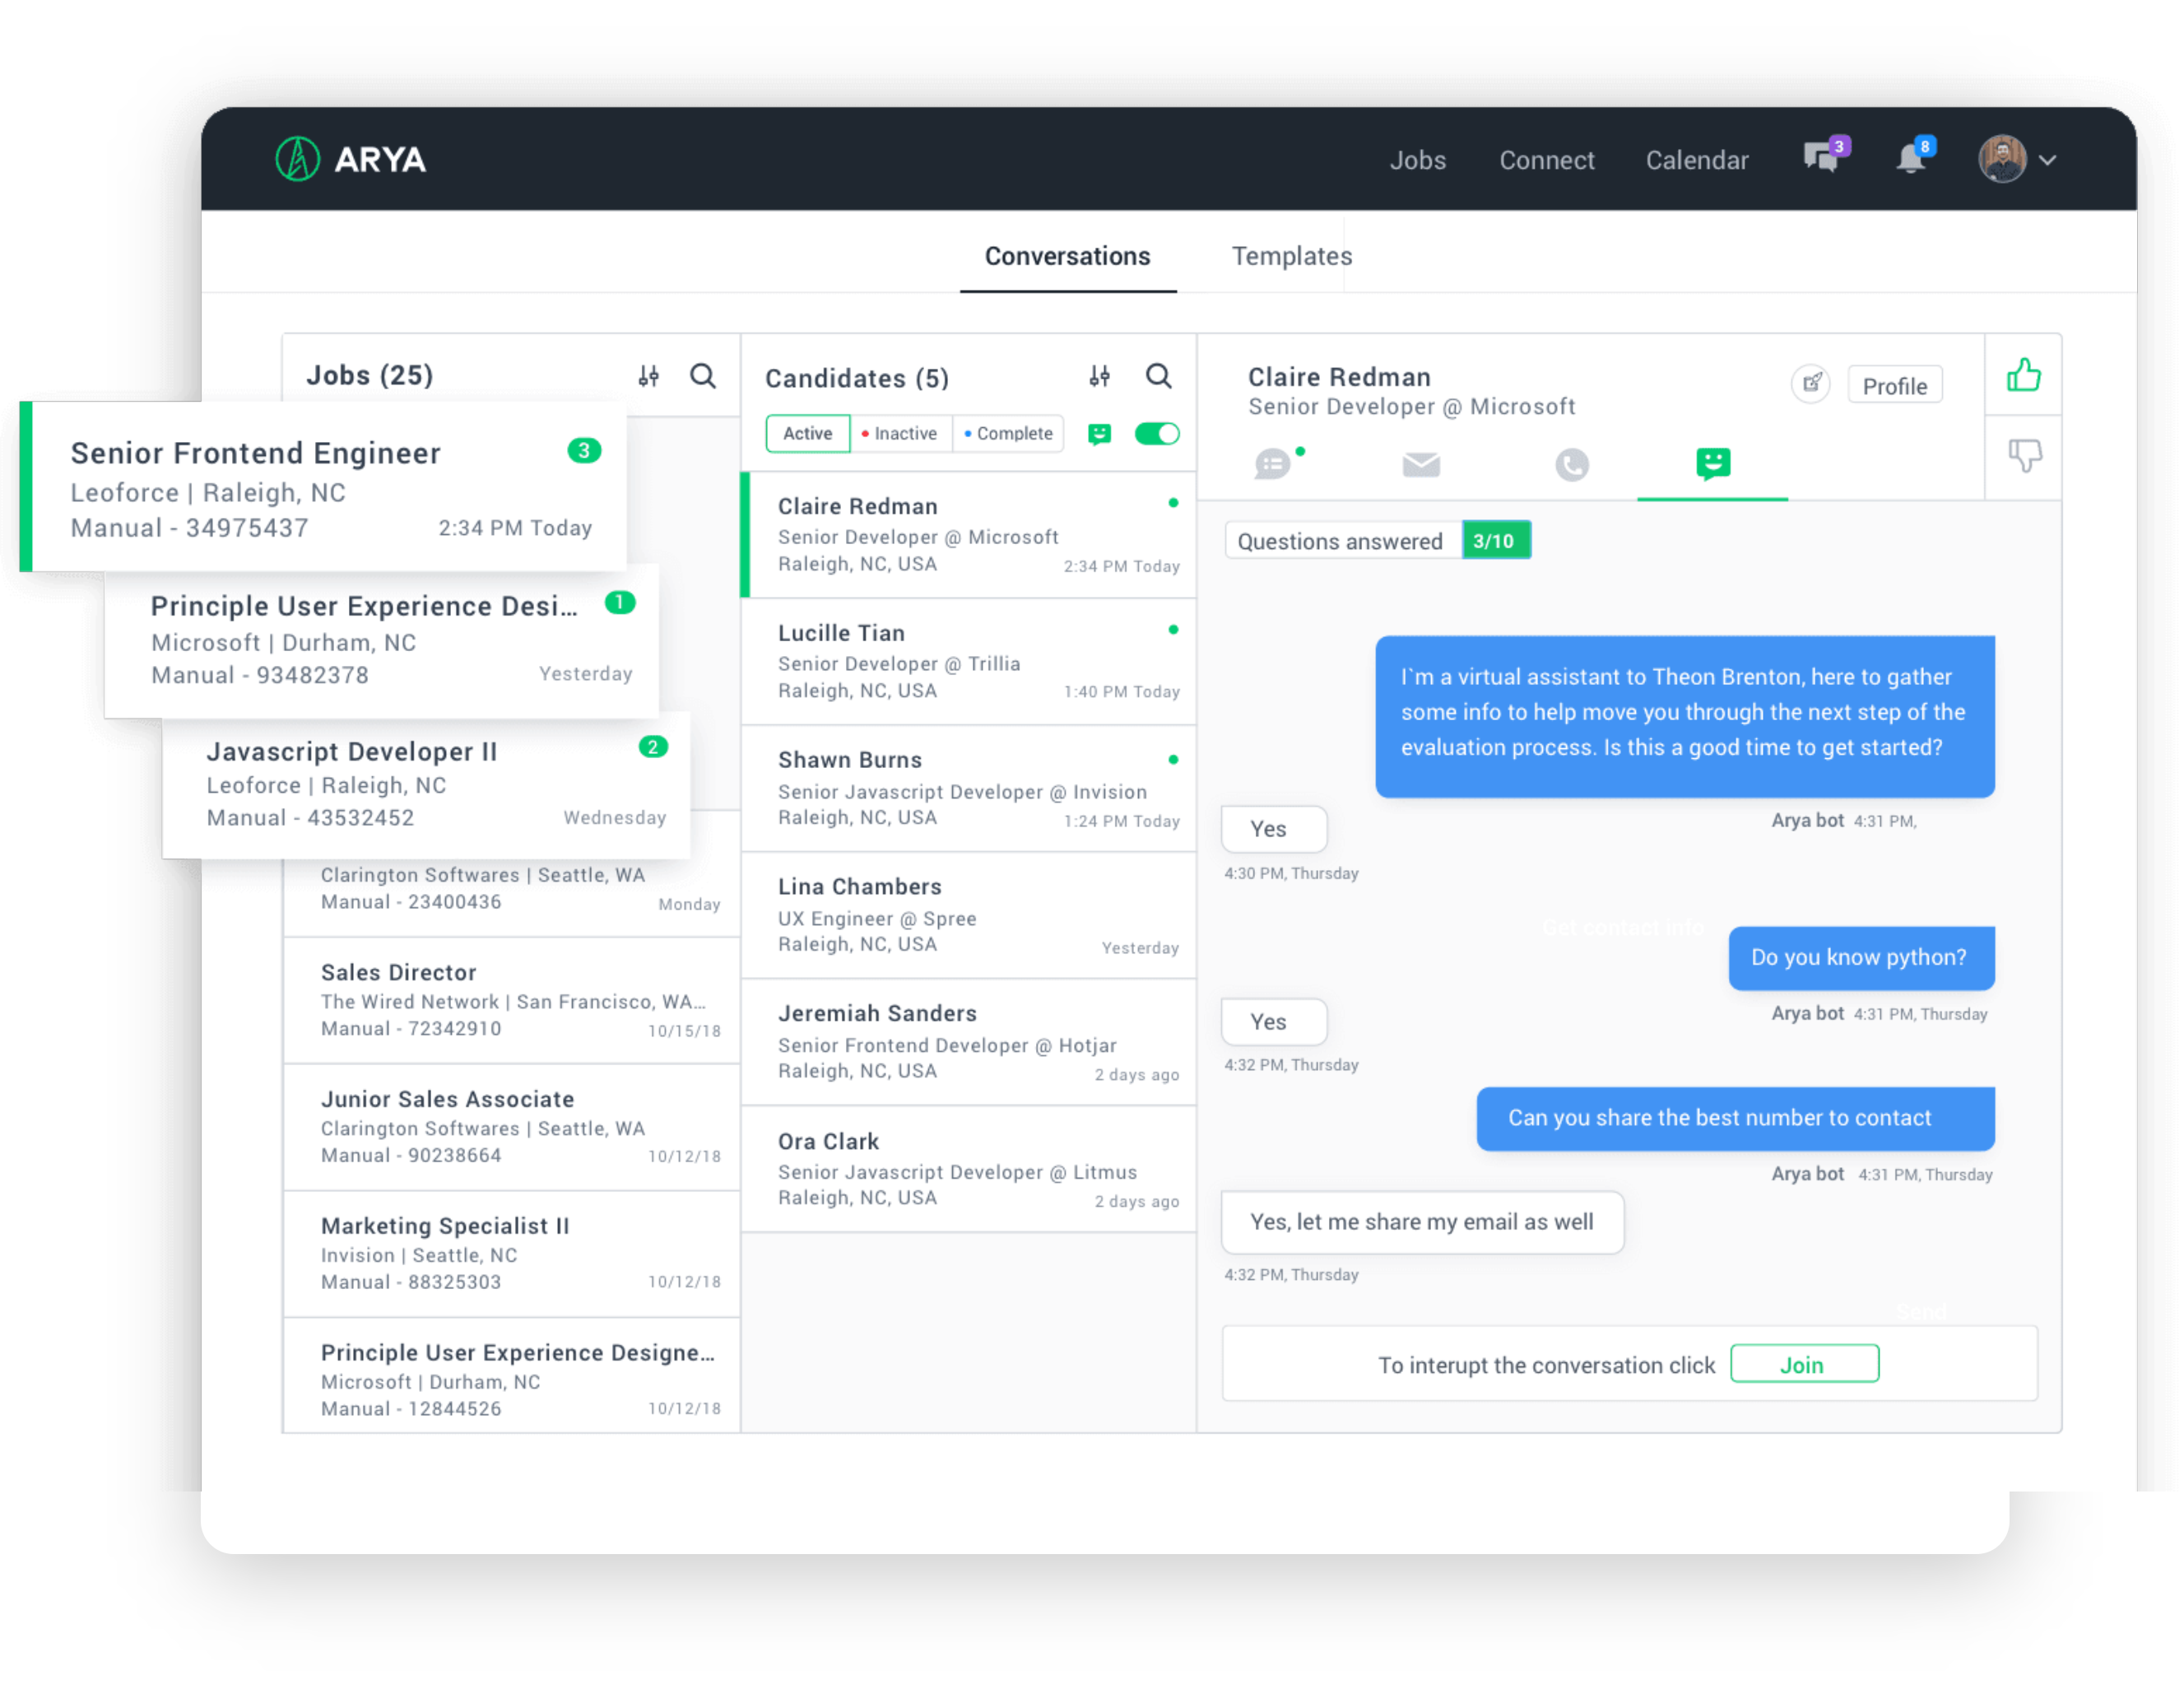Open the Junior Sales Associate job row
2184x1694 pixels.
tap(512, 1127)
